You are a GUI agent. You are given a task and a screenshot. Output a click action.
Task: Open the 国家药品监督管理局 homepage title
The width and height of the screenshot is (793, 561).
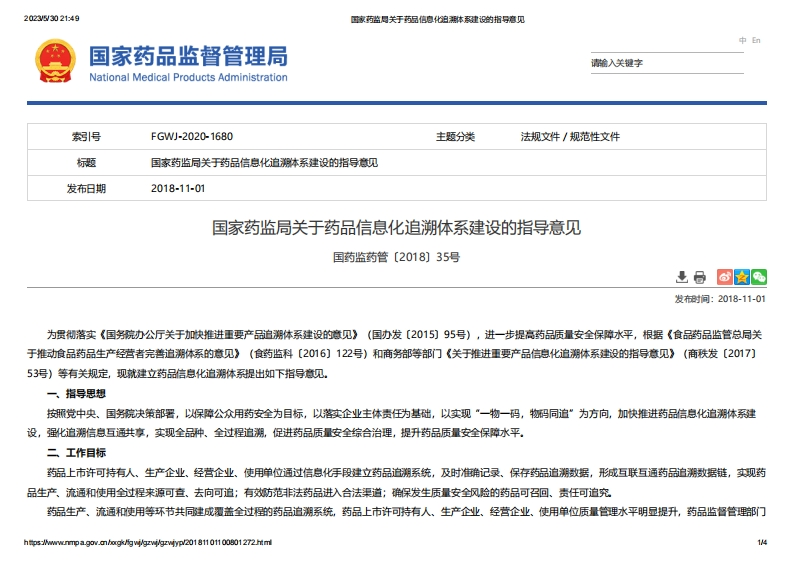click(x=188, y=55)
